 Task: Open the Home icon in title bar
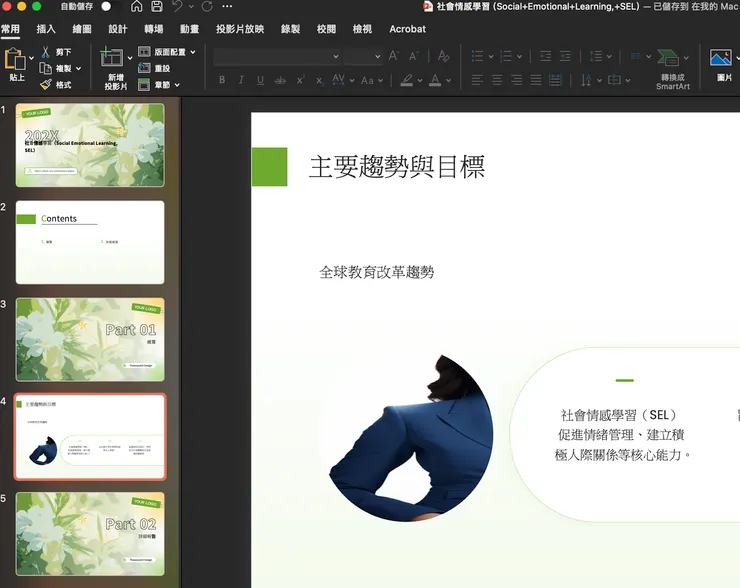pos(136,6)
